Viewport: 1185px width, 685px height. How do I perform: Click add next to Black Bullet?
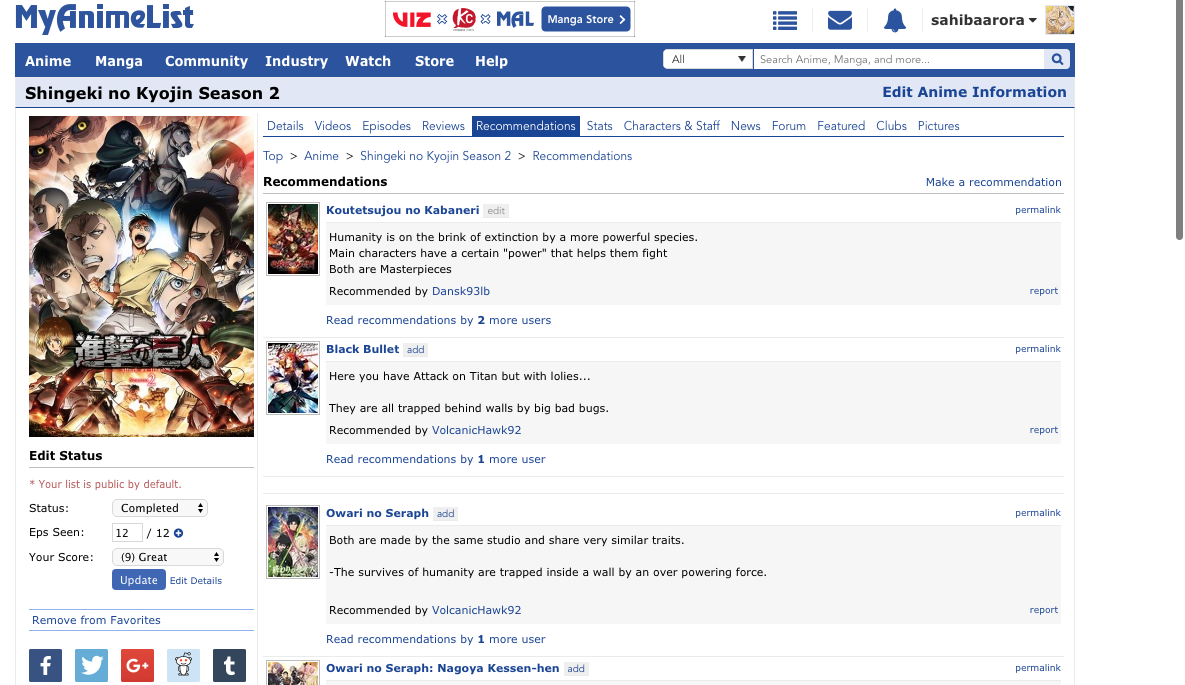416,350
